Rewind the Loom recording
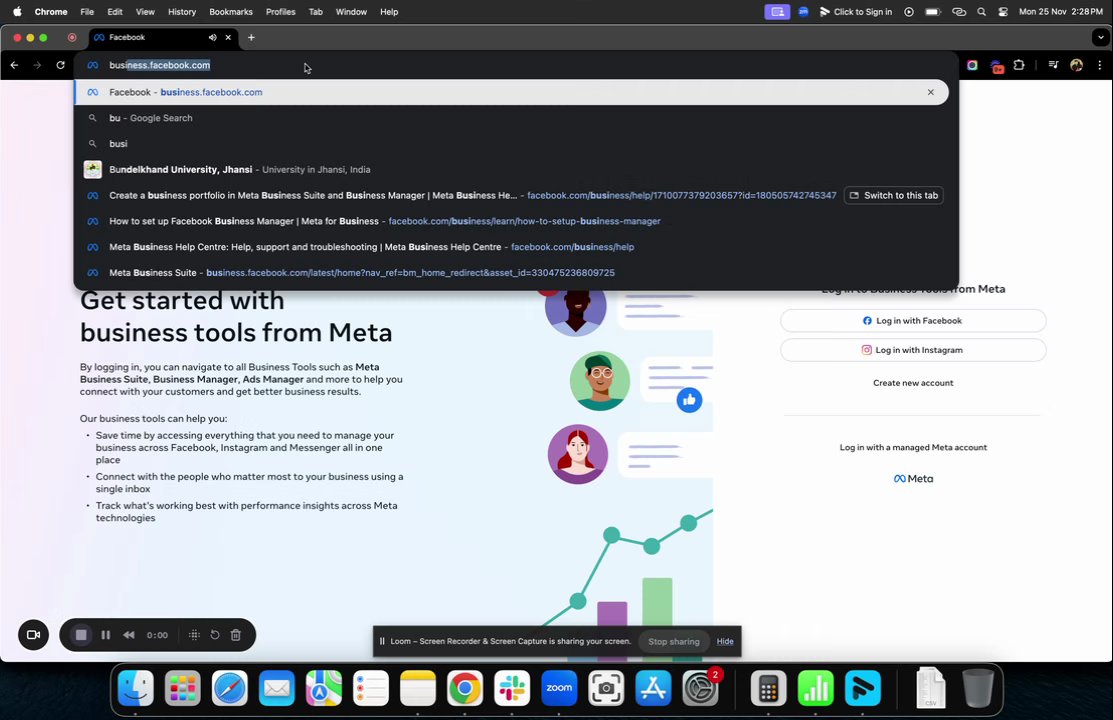This screenshot has width=1113, height=720. (128, 635)
